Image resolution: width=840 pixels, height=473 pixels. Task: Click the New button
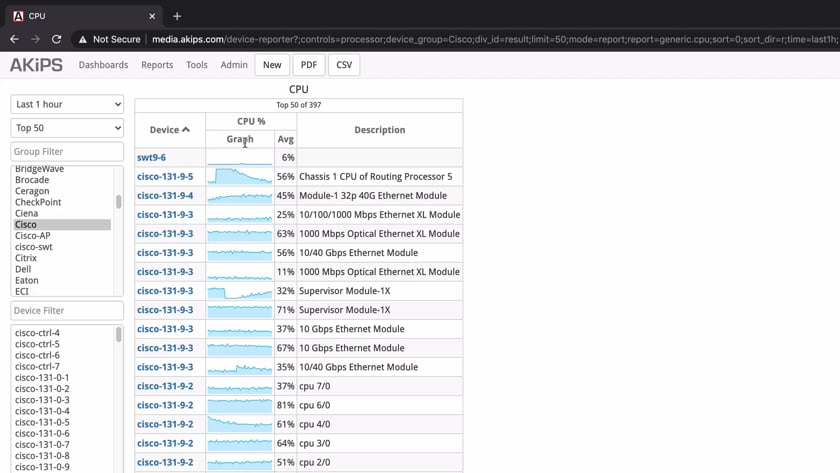(272, 65)
